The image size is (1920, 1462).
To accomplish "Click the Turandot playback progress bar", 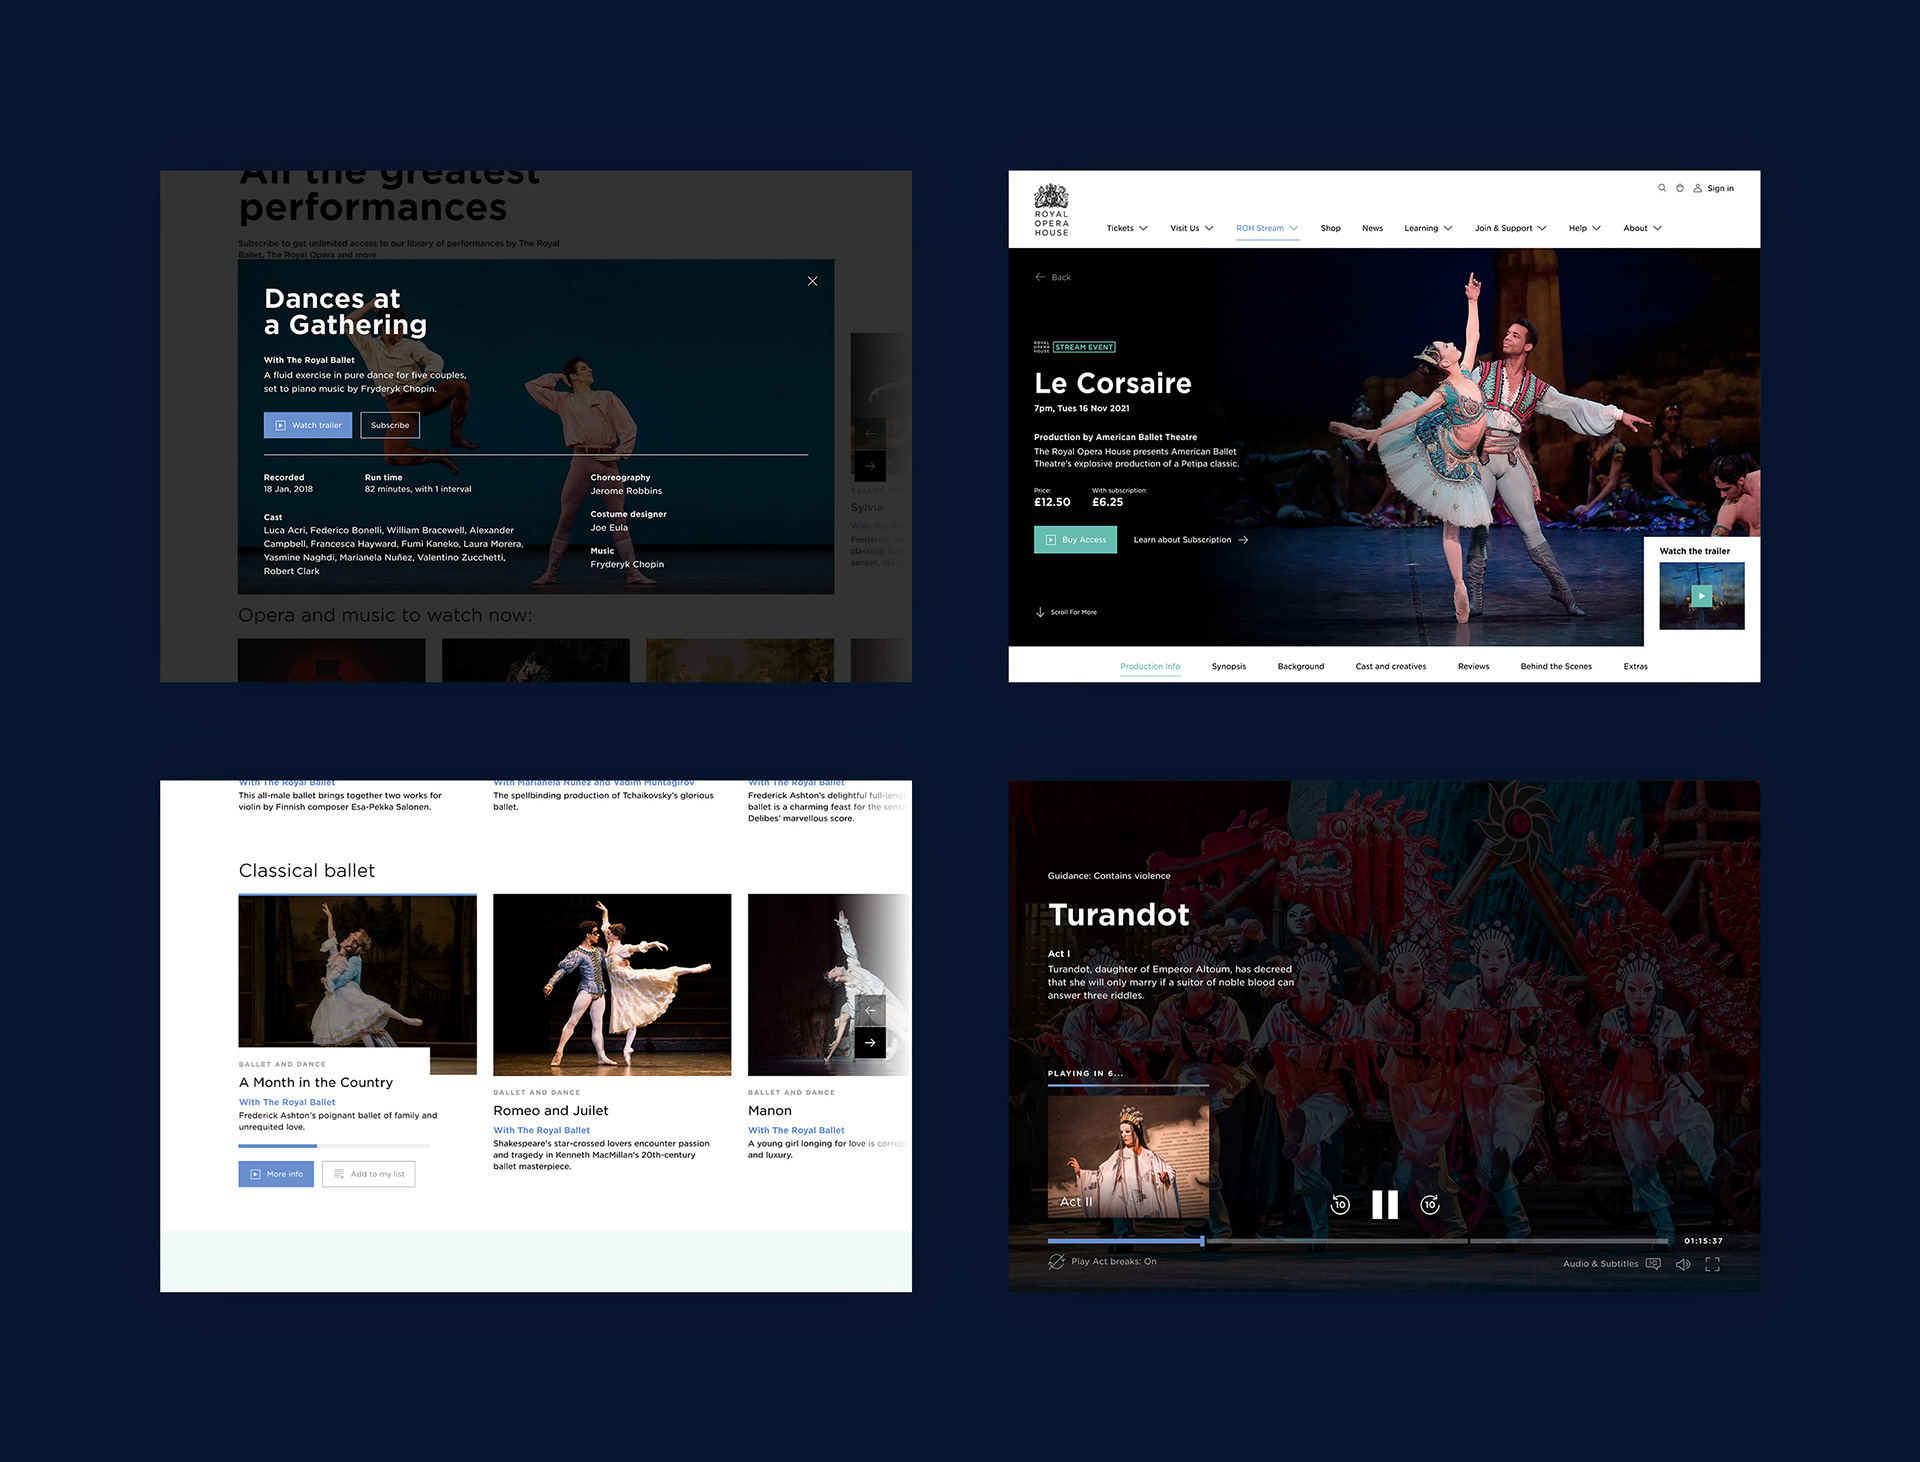I will [1358, 1241].
